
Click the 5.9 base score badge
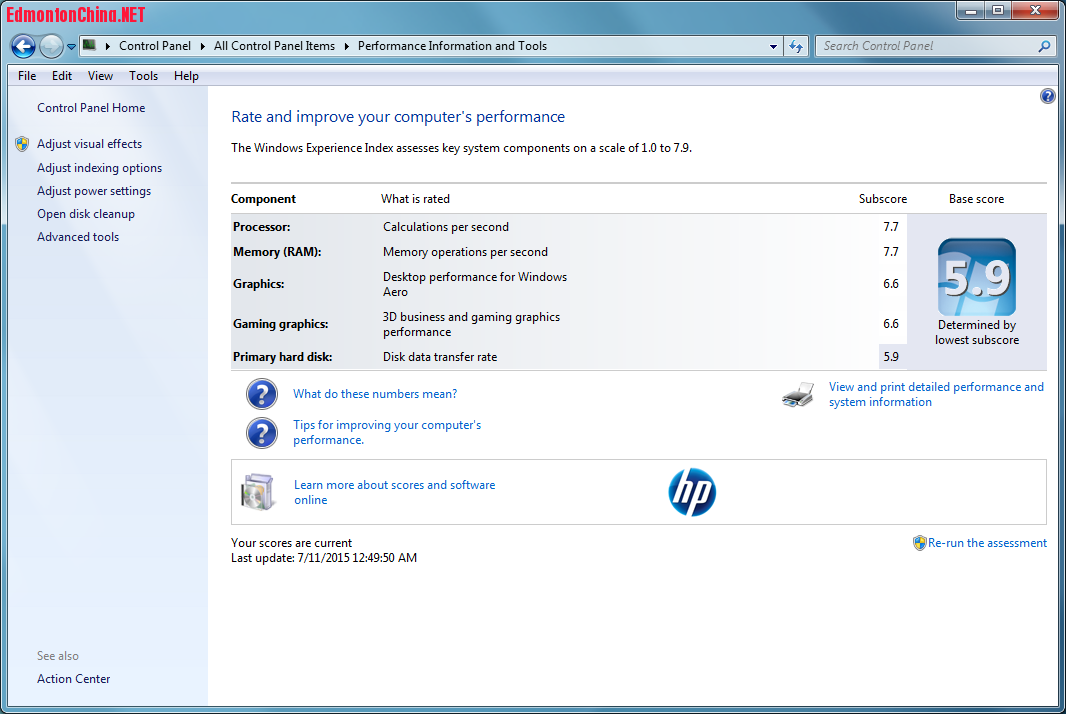pos(976,278)
